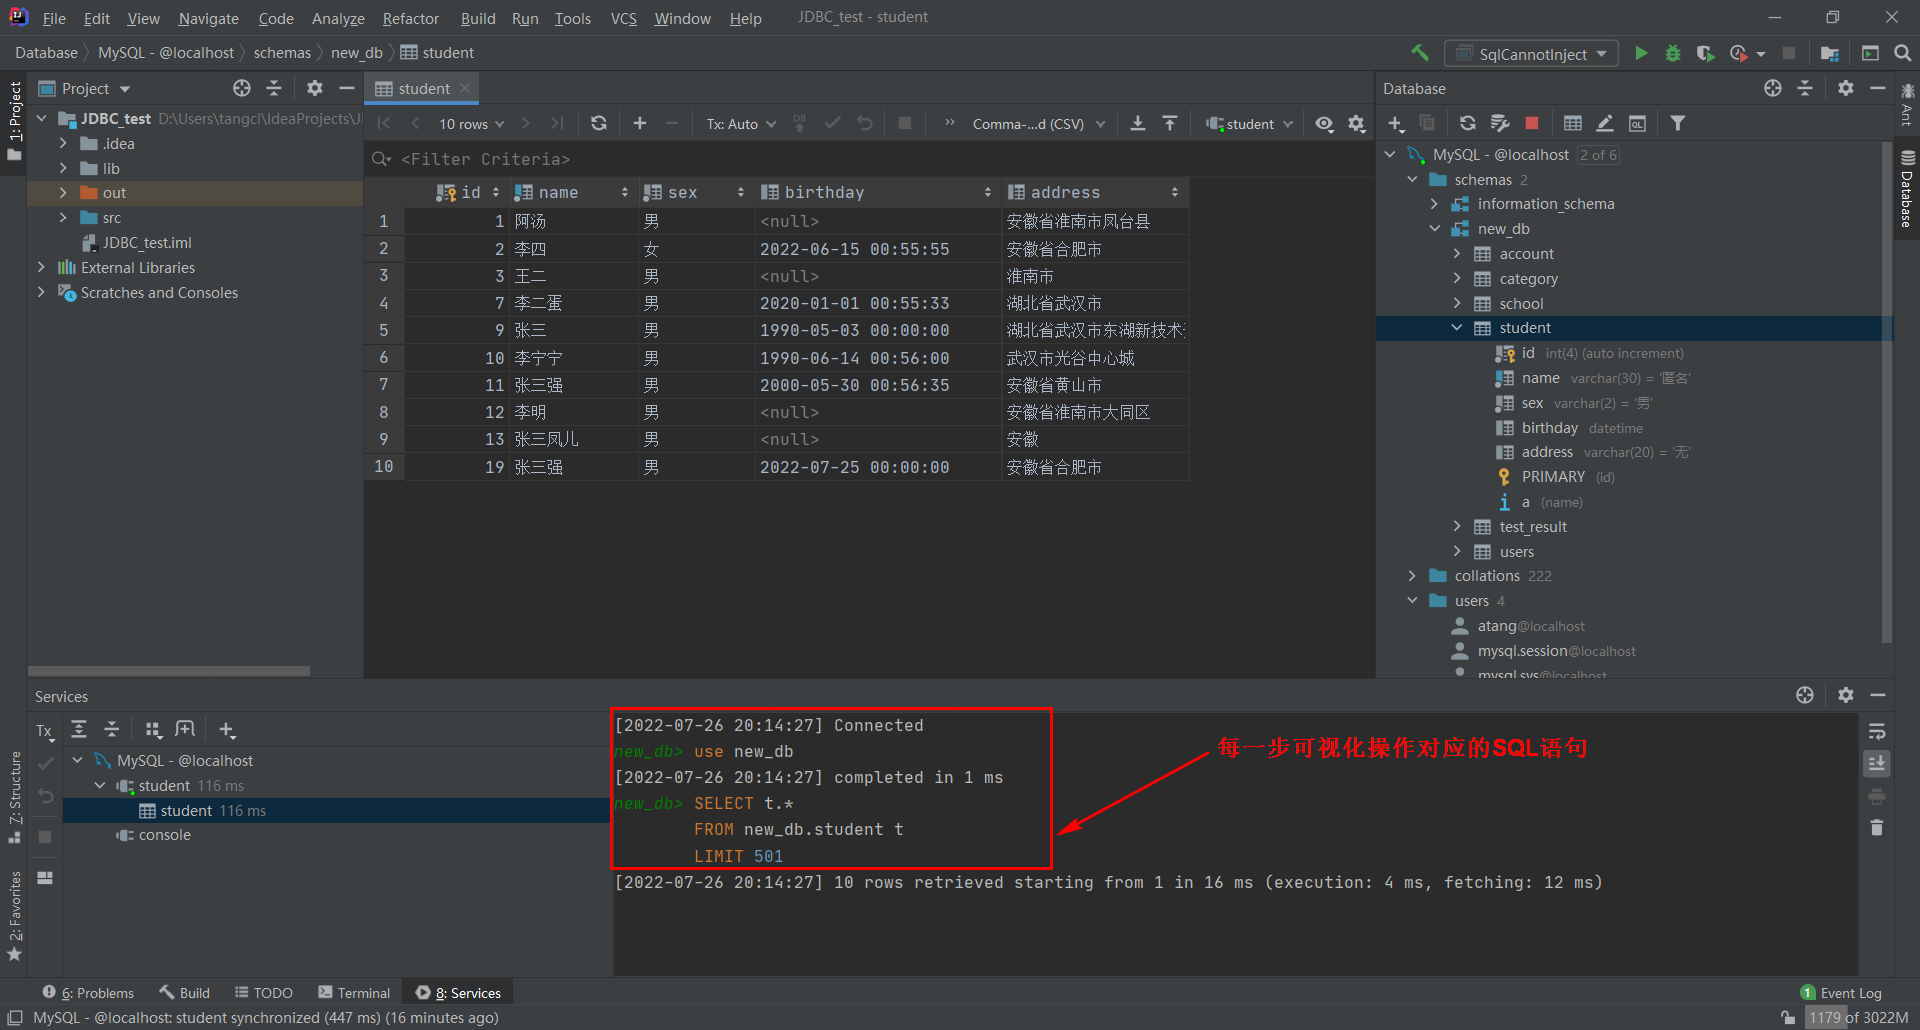Click the locate target icon in Project panel

[241, 88]
